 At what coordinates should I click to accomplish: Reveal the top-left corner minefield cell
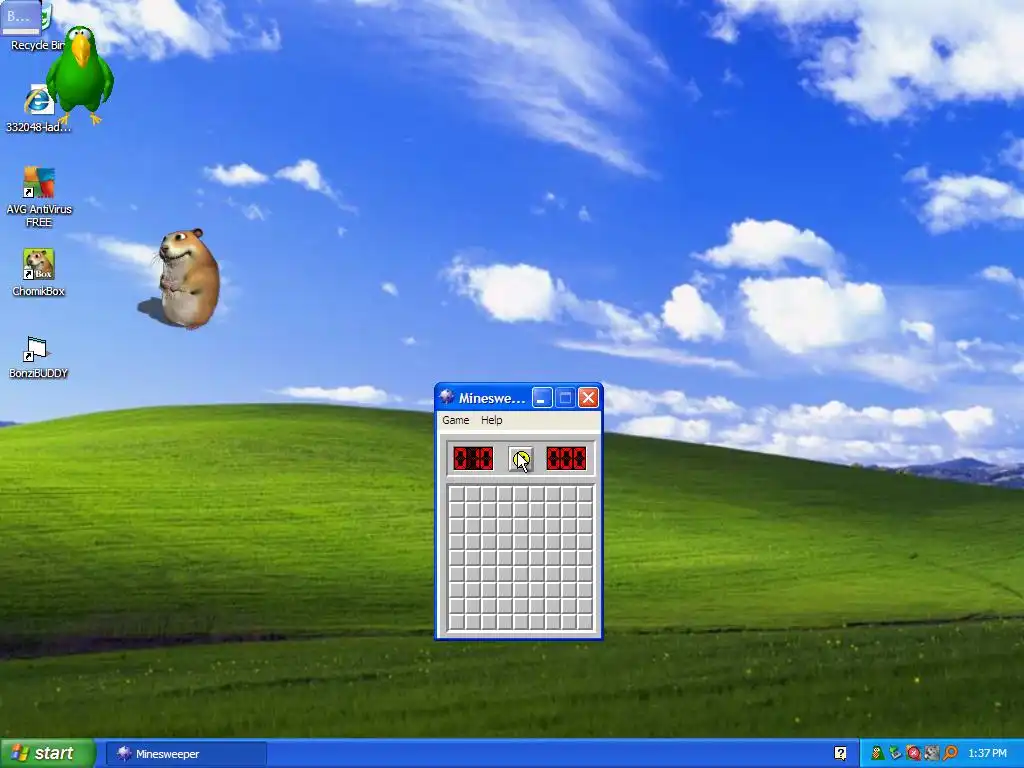pyautogui.click(x=456, y=494)
